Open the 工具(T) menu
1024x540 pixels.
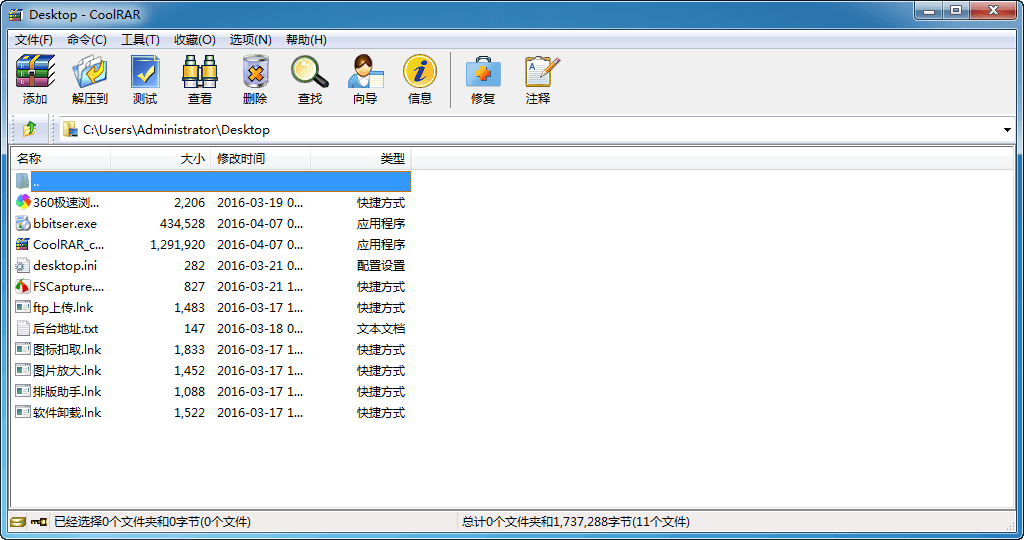pyautogui.click(x=140, y=40)
